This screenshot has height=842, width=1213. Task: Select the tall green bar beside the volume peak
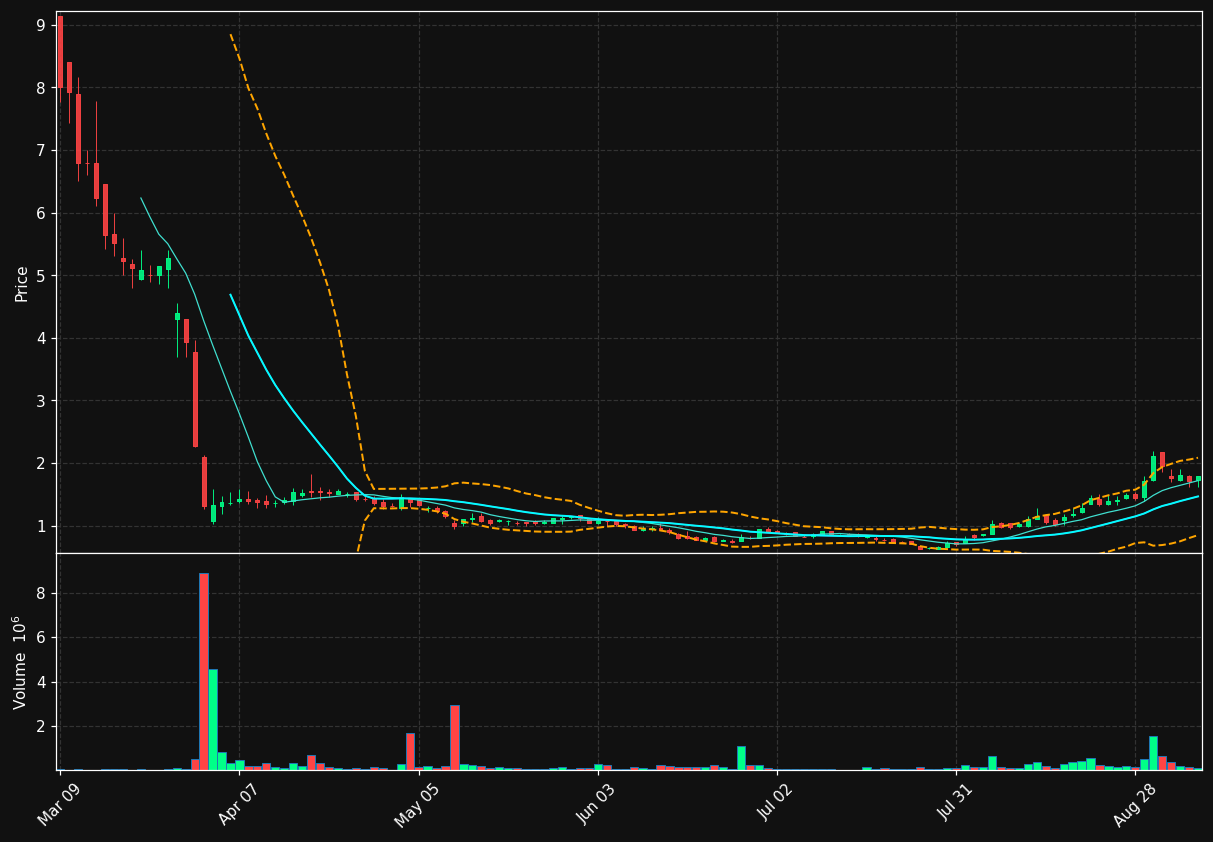(x=213, y=720)
